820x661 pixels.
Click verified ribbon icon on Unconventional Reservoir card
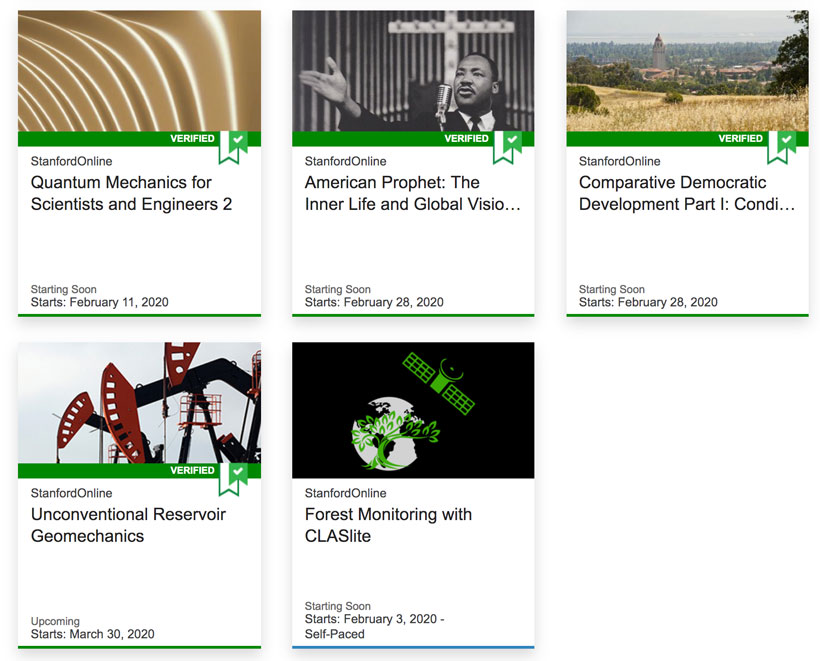[233, 479]
